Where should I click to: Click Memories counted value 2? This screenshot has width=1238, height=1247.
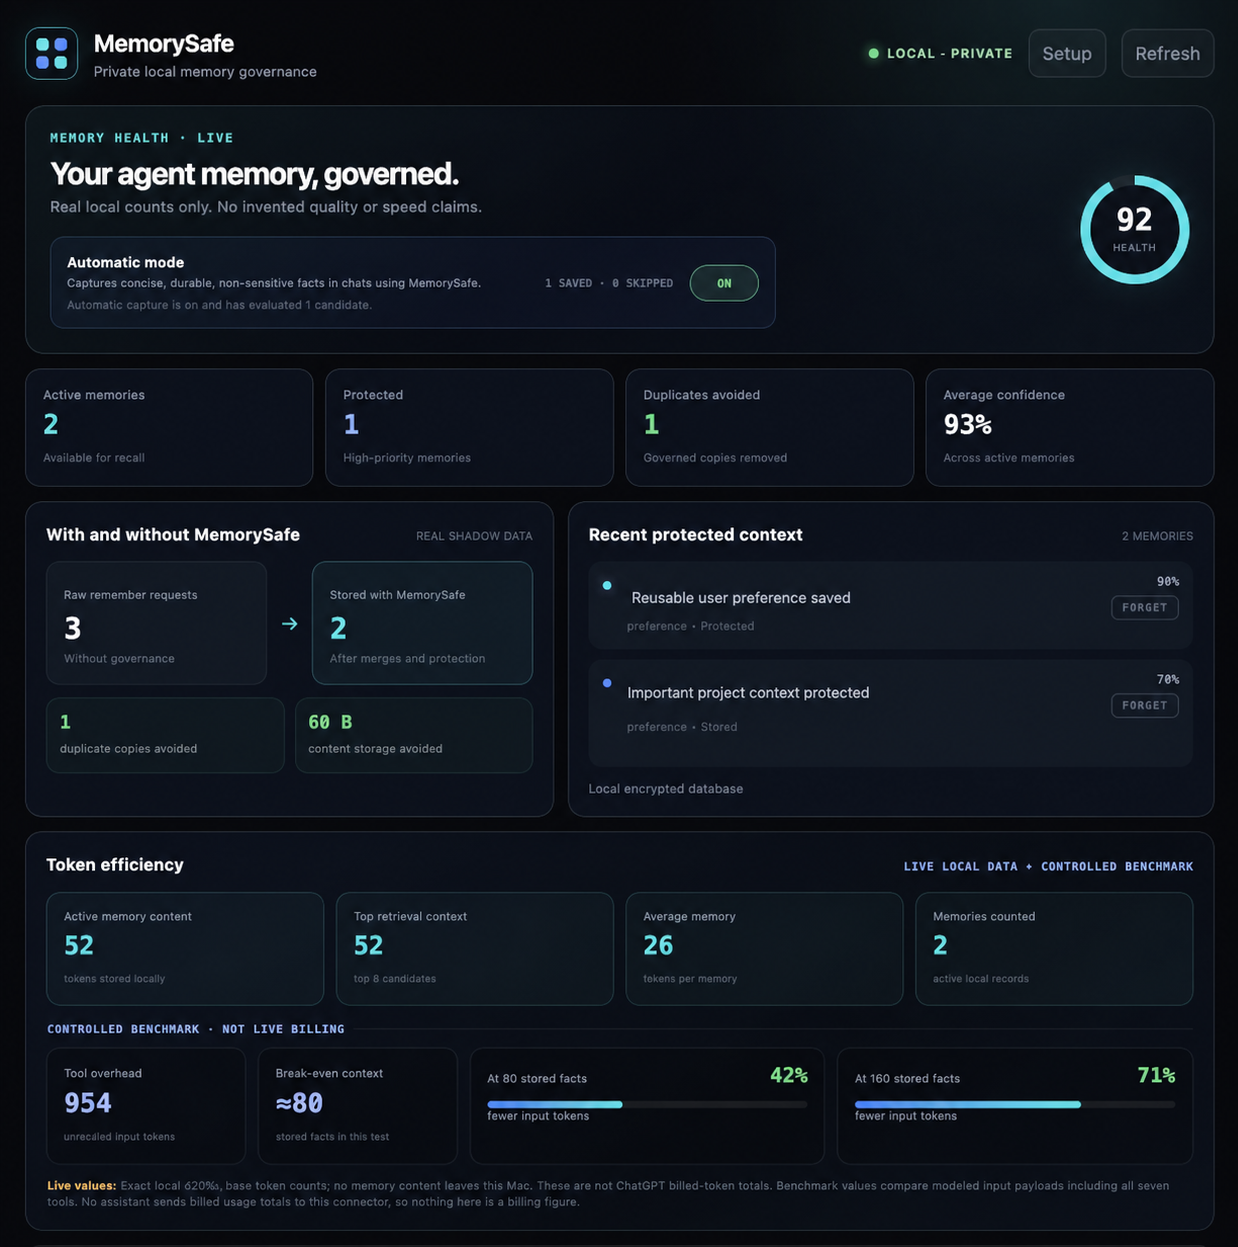tap(940, 945)
